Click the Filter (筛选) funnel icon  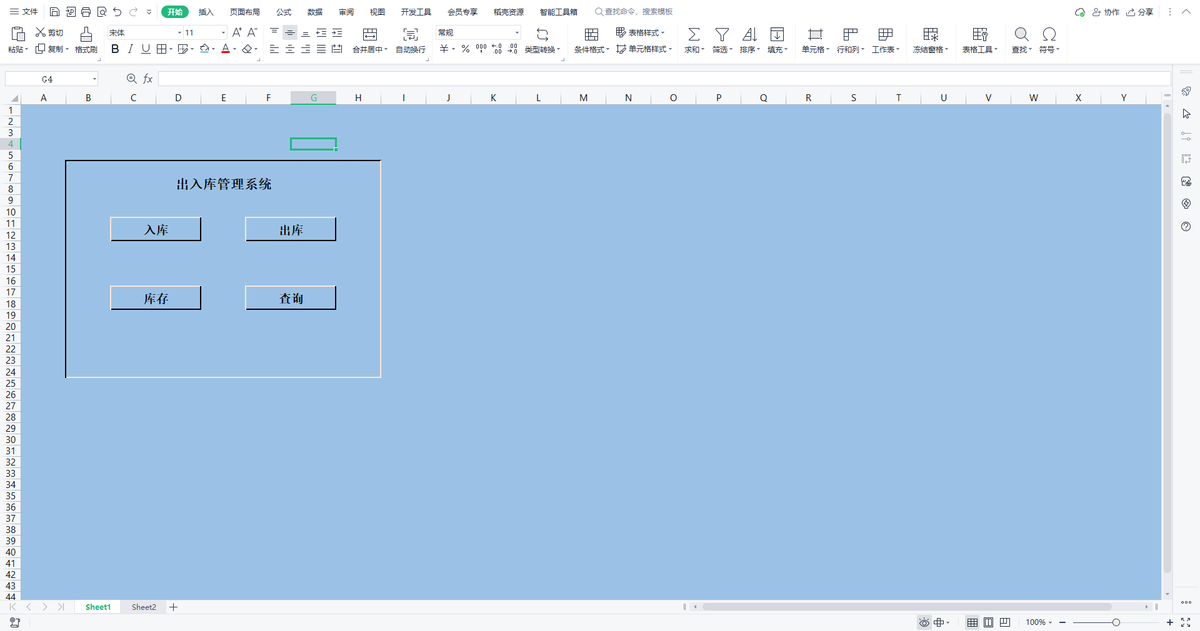[722, 34]
